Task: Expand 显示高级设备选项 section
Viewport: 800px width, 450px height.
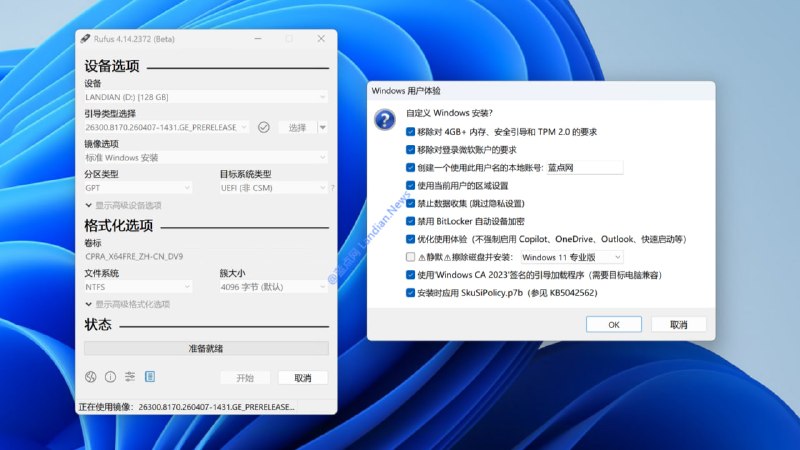Action: pyautogui.click(x=123, y=205)
